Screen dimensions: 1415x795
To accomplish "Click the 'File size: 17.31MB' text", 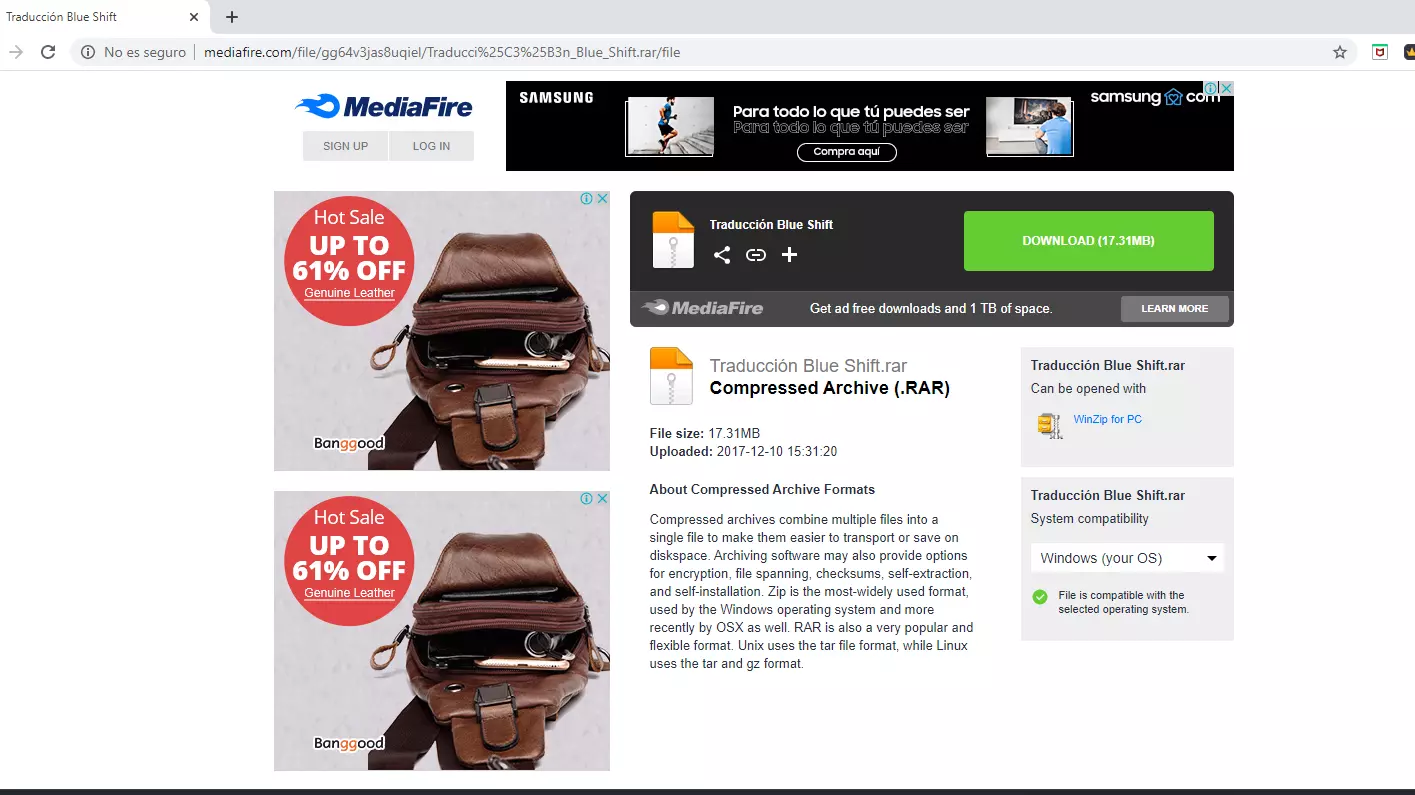I will pos(704,433).
